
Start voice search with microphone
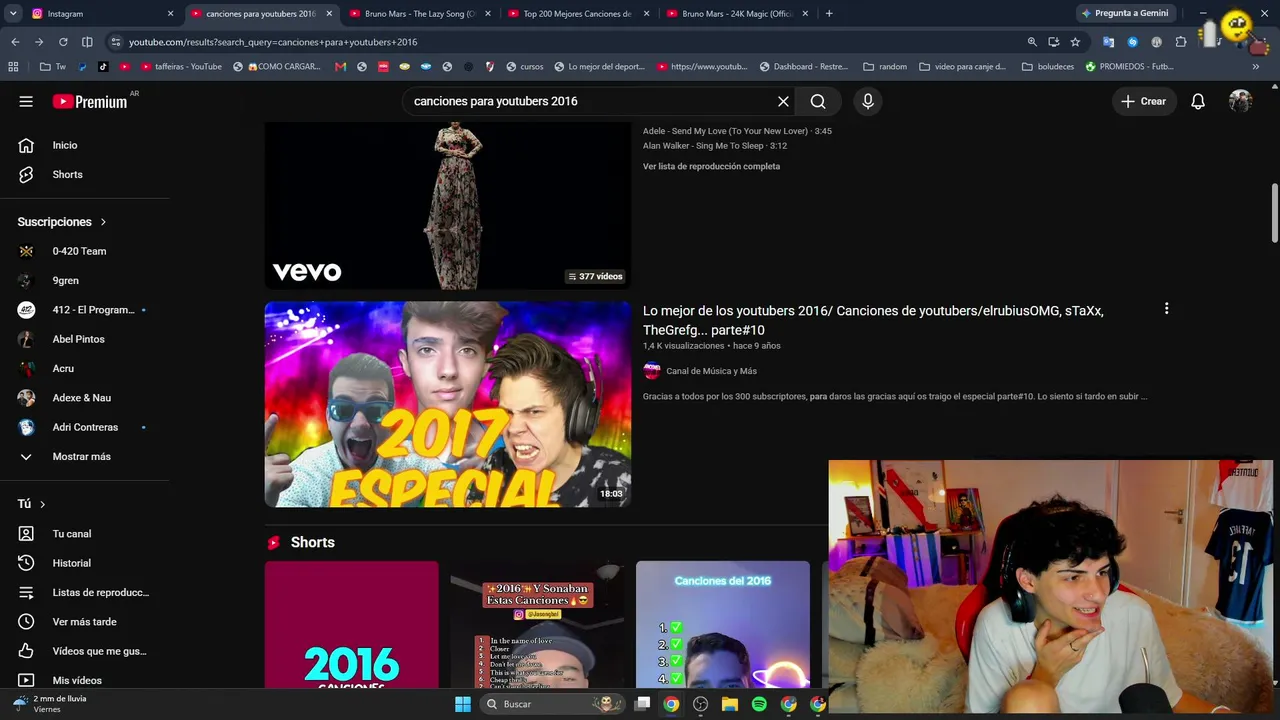coord(868,101)
